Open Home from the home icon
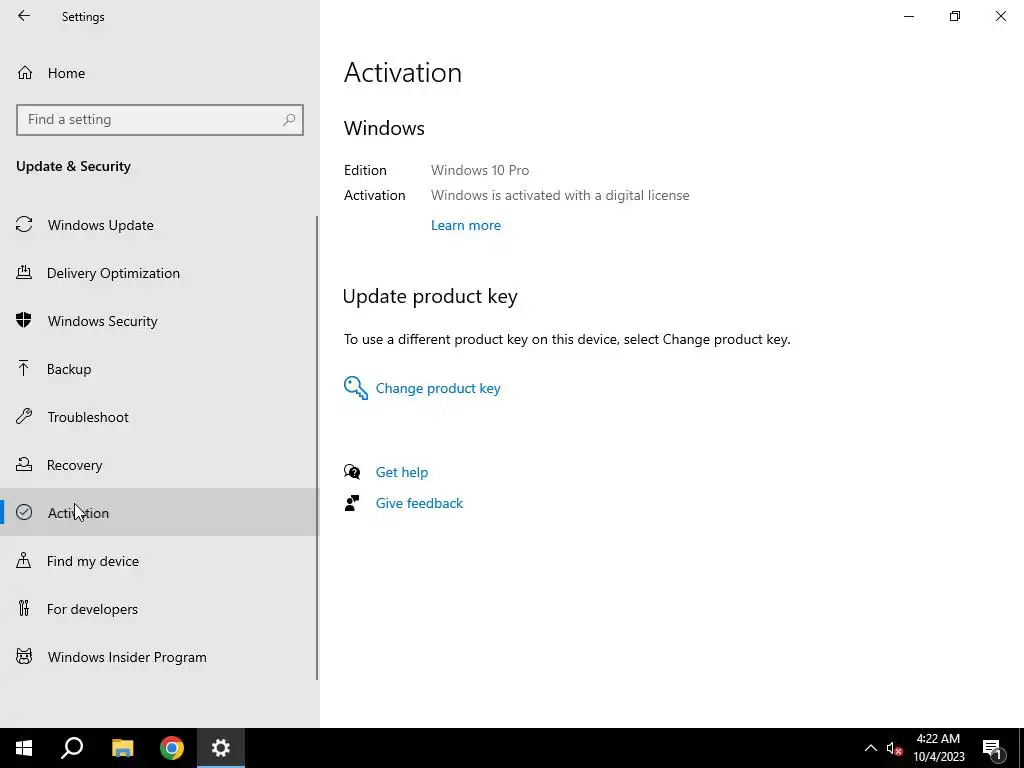Image resolution: width=1024 pixels, height=768 pixels. coord(25,72)
